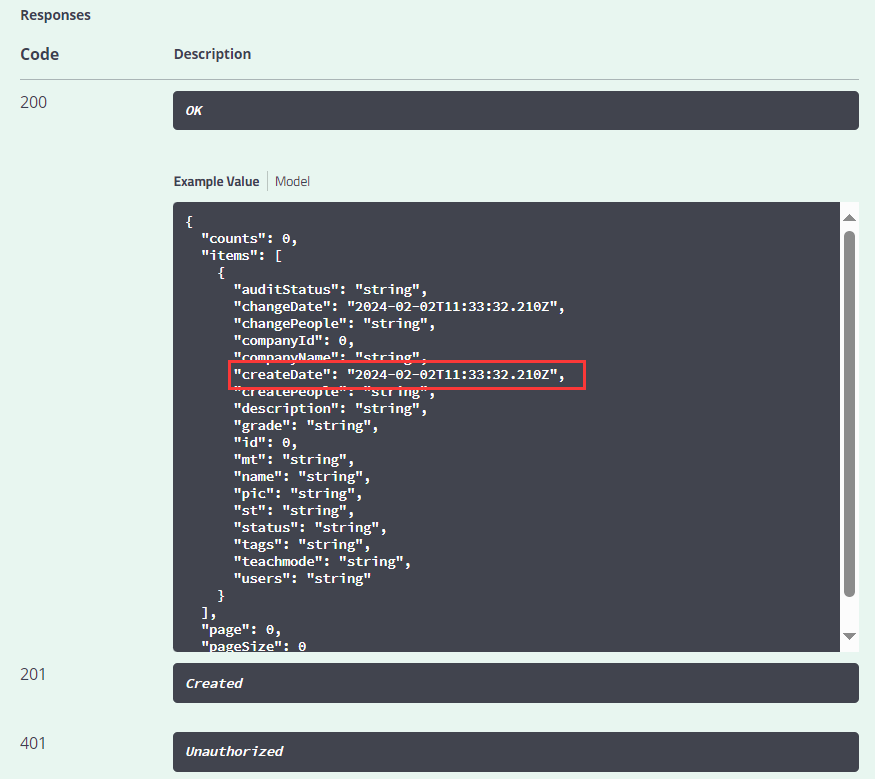875x779 pixels.
Task: Click the 401 Unauthorized description box
Action: point(516,752)
